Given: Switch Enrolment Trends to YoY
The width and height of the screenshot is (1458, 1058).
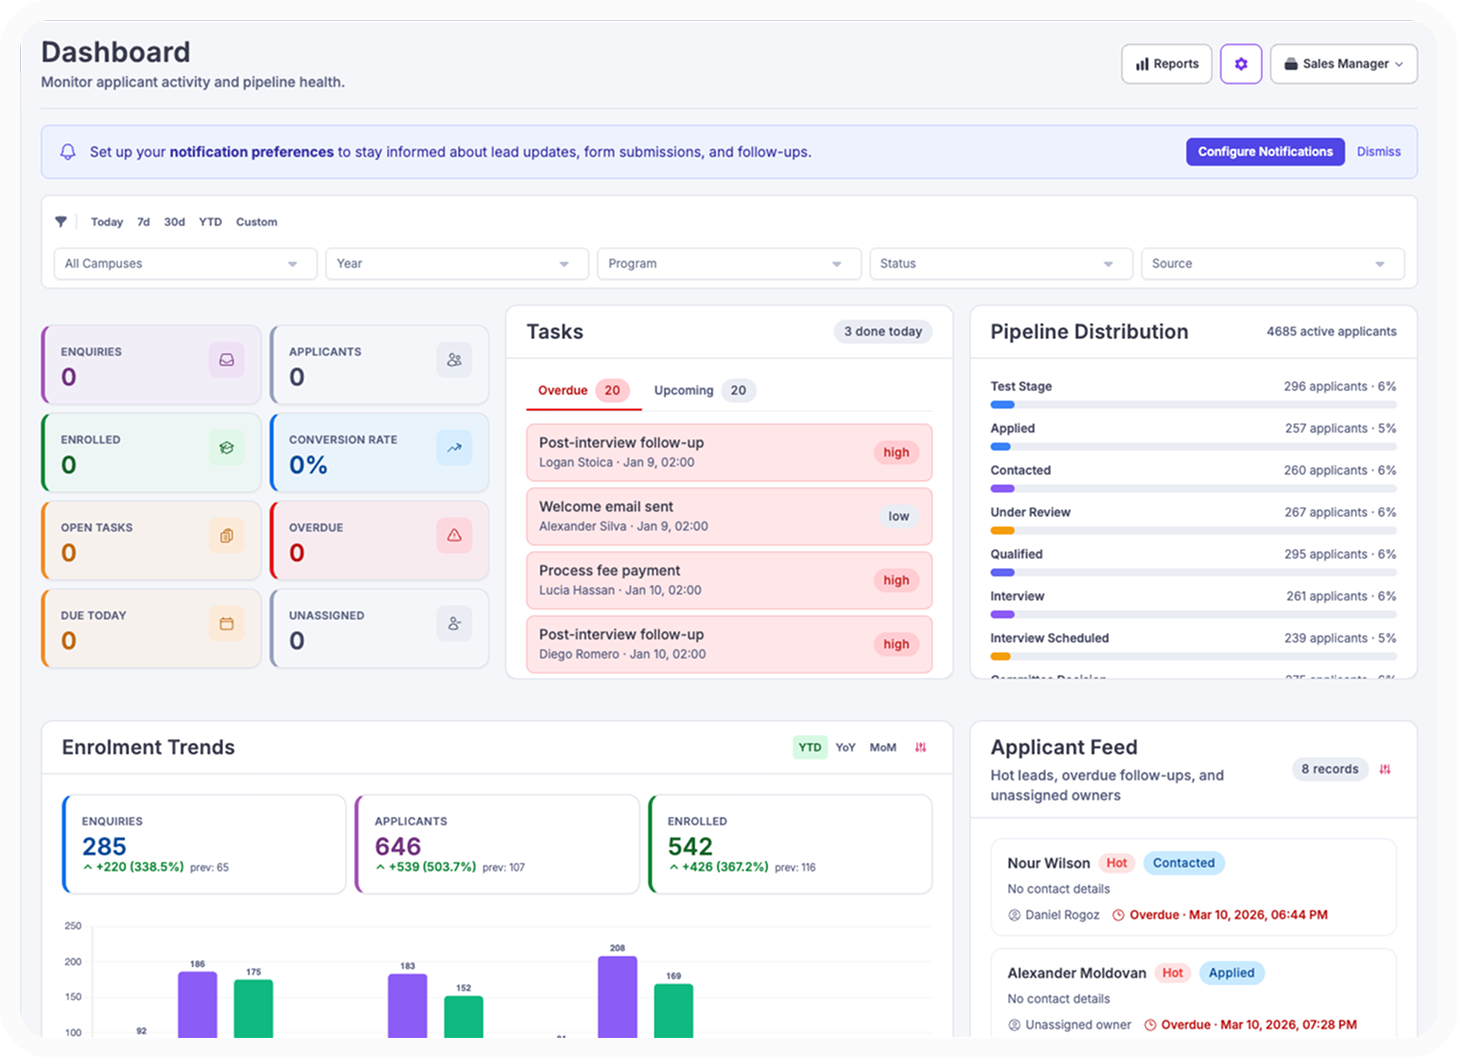Looking at the screenshot, I should (x=846, y=748).
